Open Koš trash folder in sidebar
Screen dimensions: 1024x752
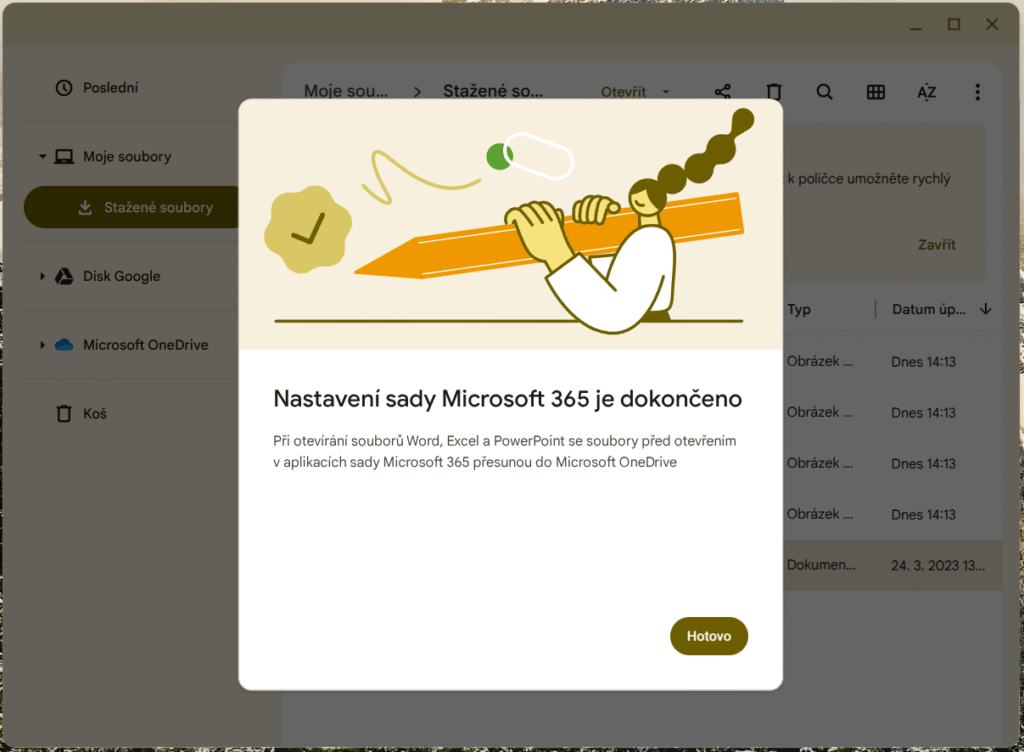(94, 413)
